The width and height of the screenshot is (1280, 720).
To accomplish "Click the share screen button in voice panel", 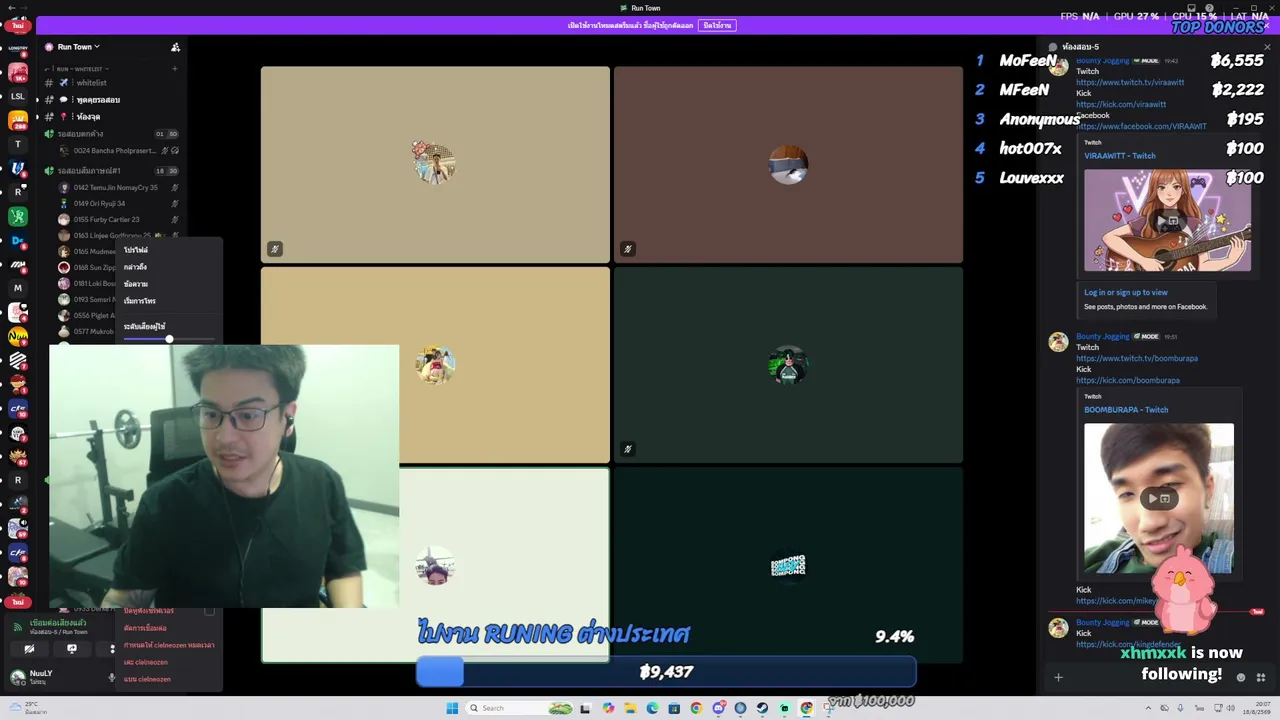I will point(71,649).
